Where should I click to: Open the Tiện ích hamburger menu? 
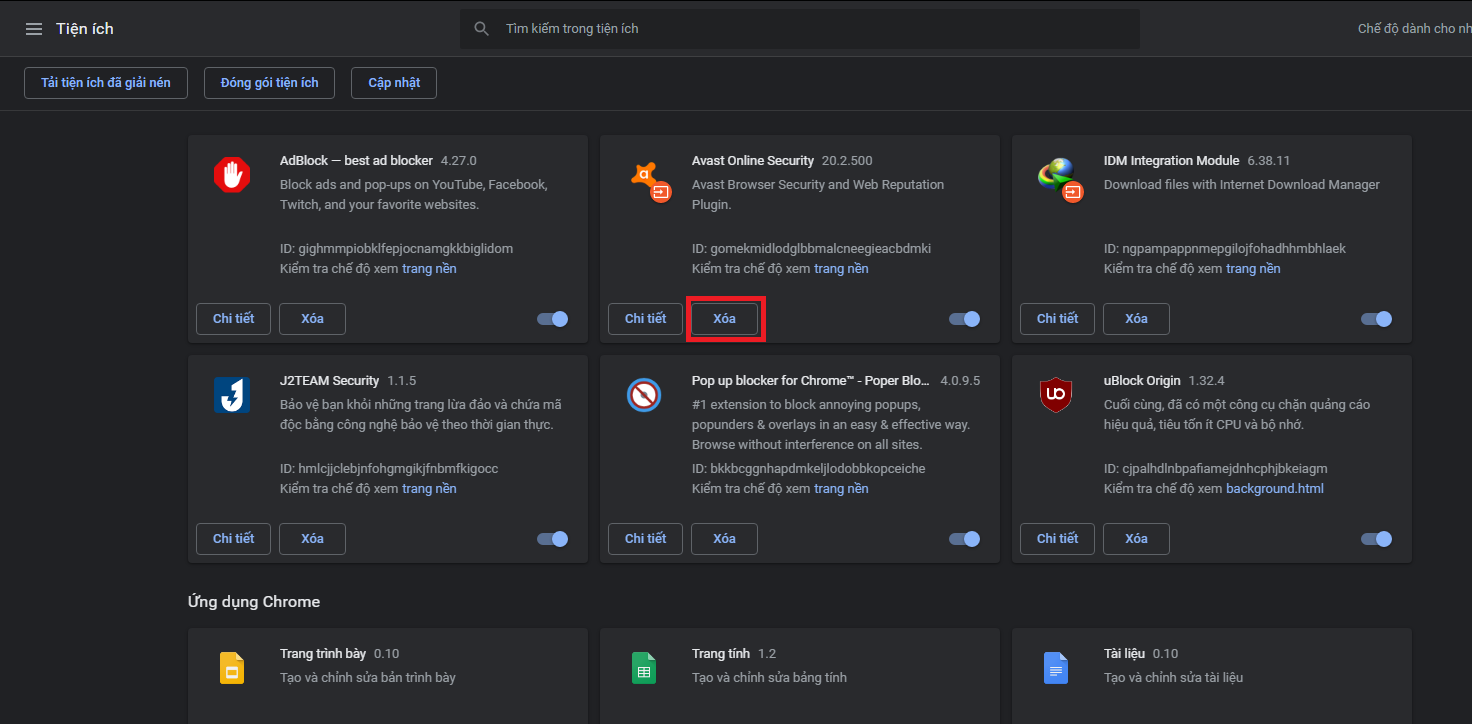pos(33,28)
